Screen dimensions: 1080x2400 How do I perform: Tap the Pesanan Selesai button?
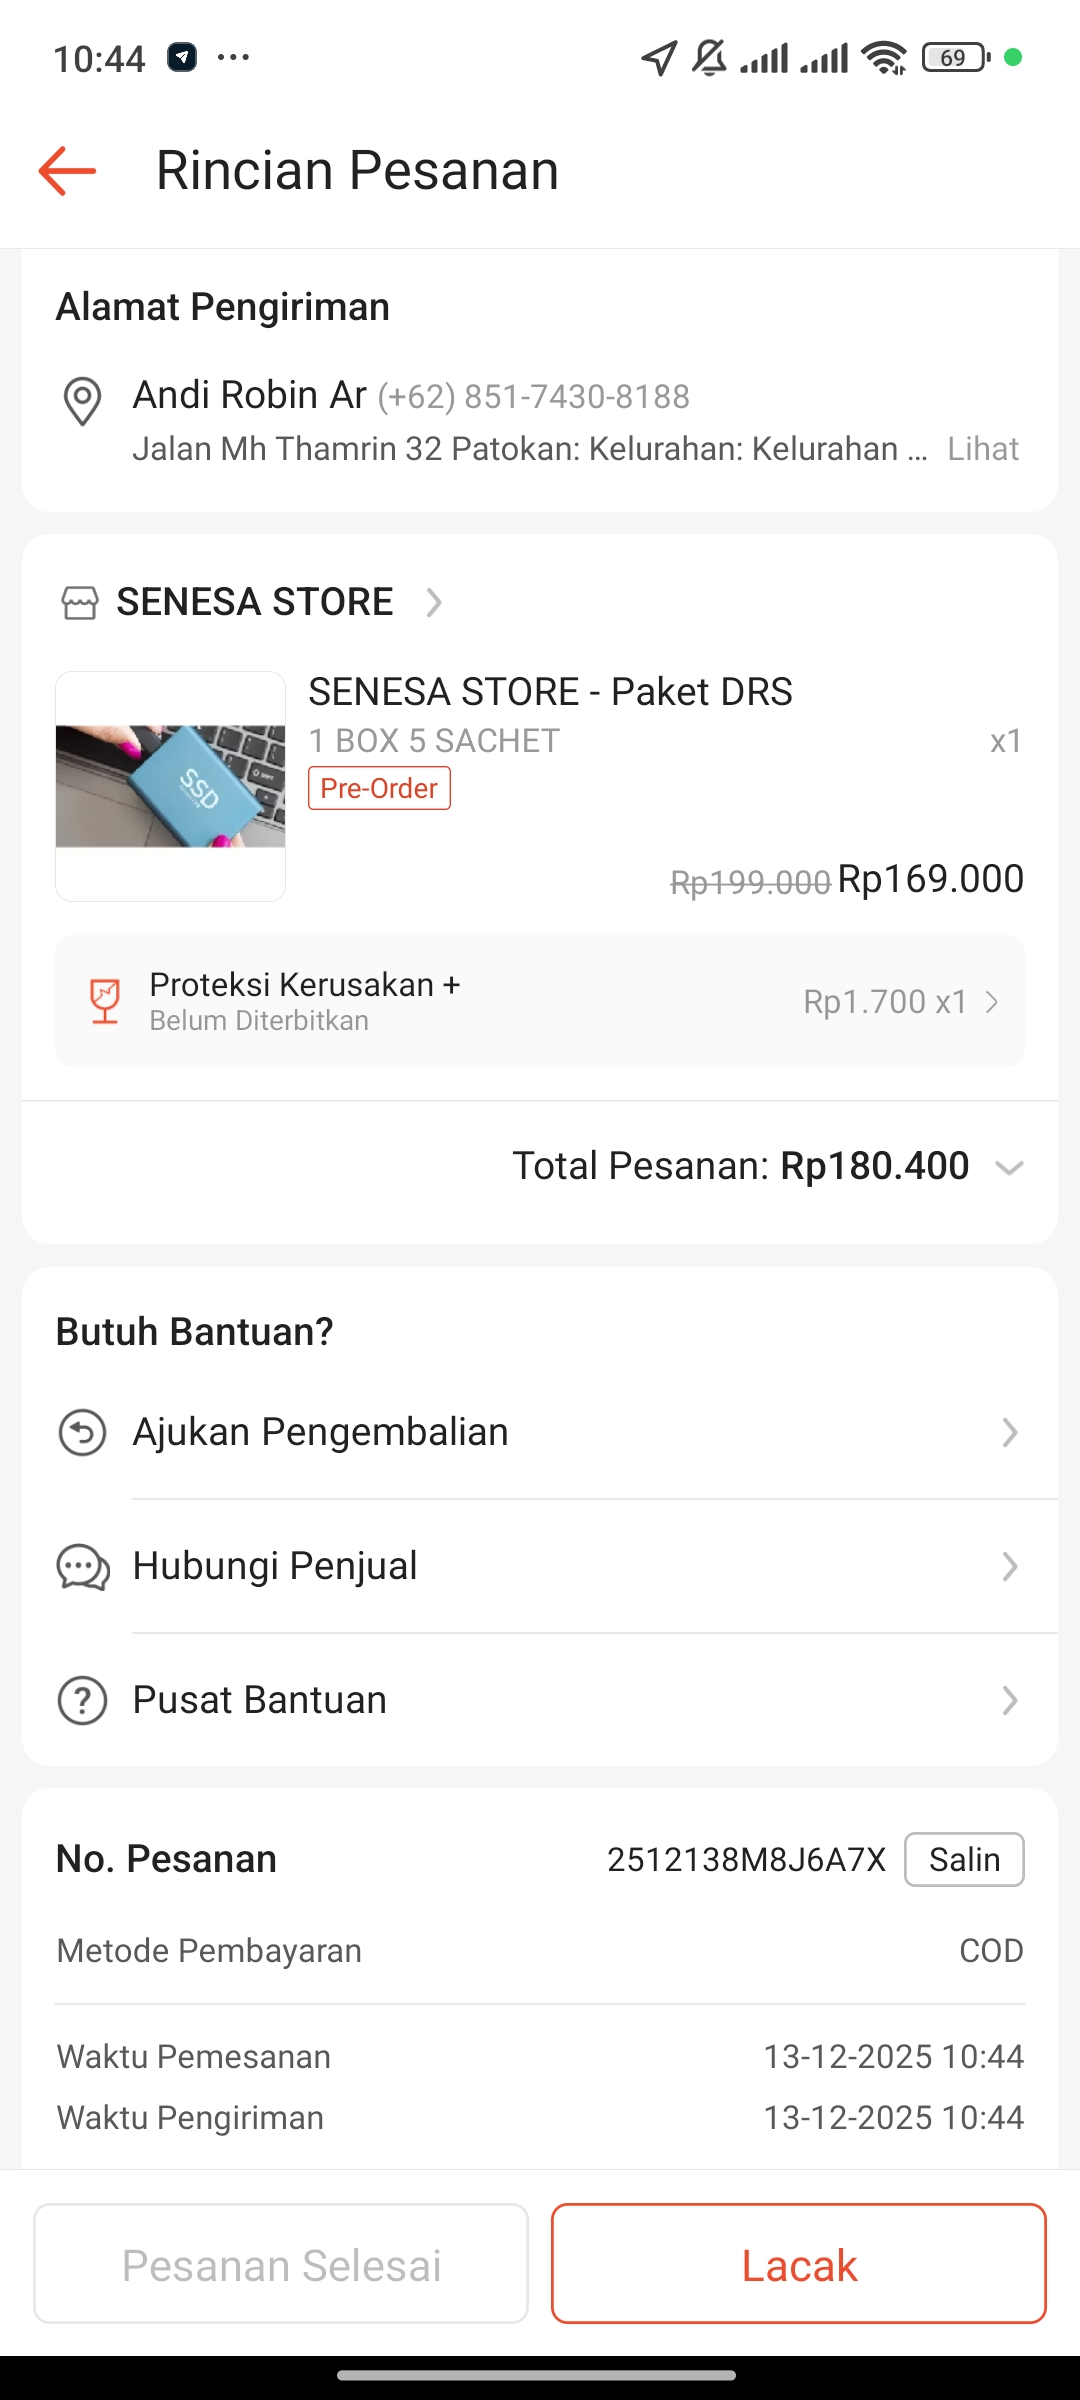click(281, 2265)
